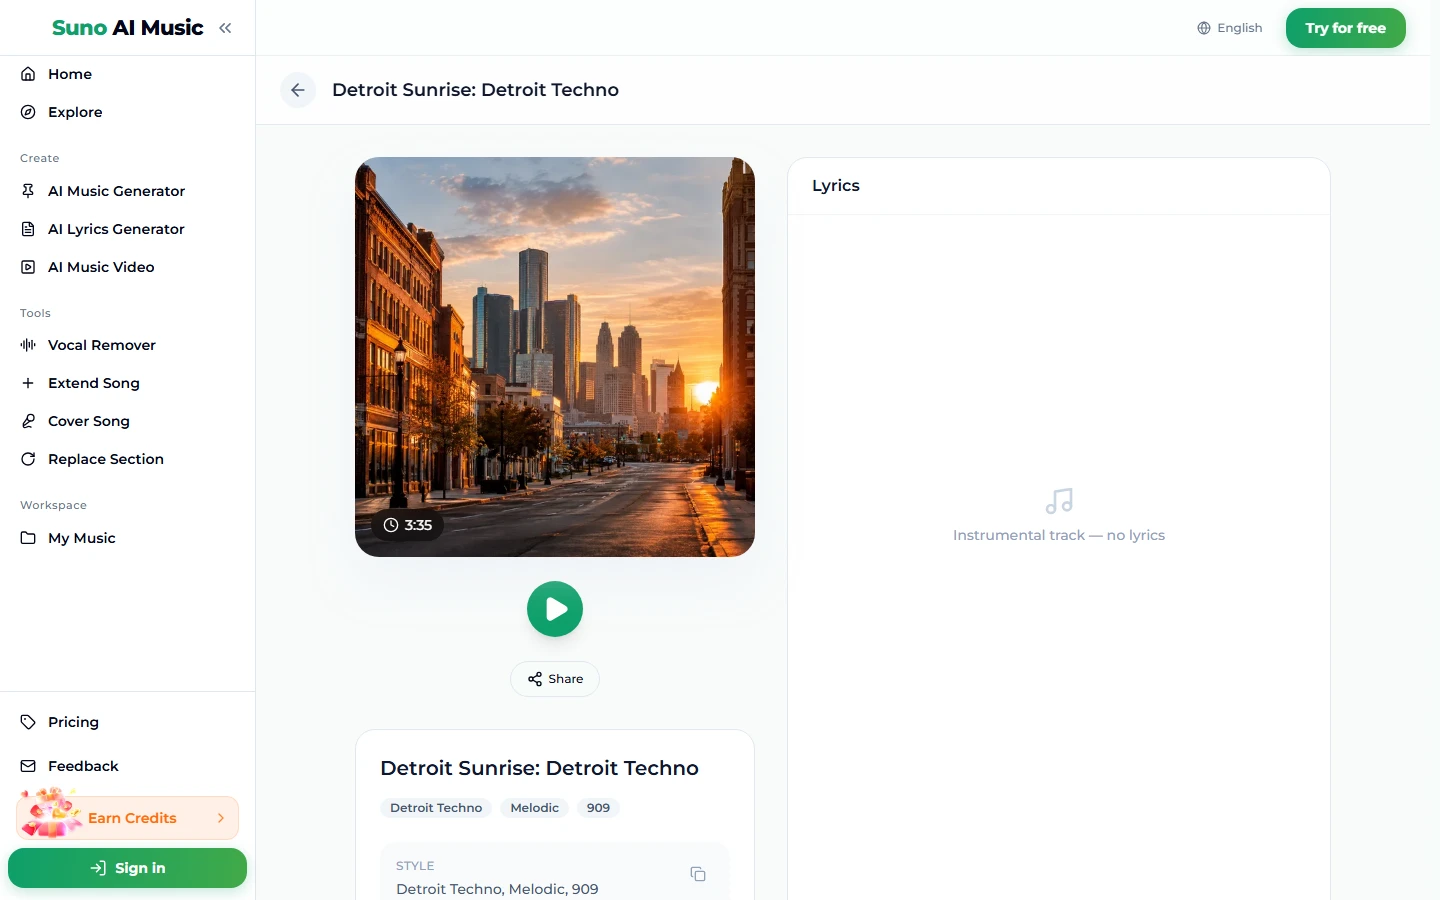Open AI Music Generator
Image resolution: width=1440 pixels, height=900 pixels.
point(127,191)
